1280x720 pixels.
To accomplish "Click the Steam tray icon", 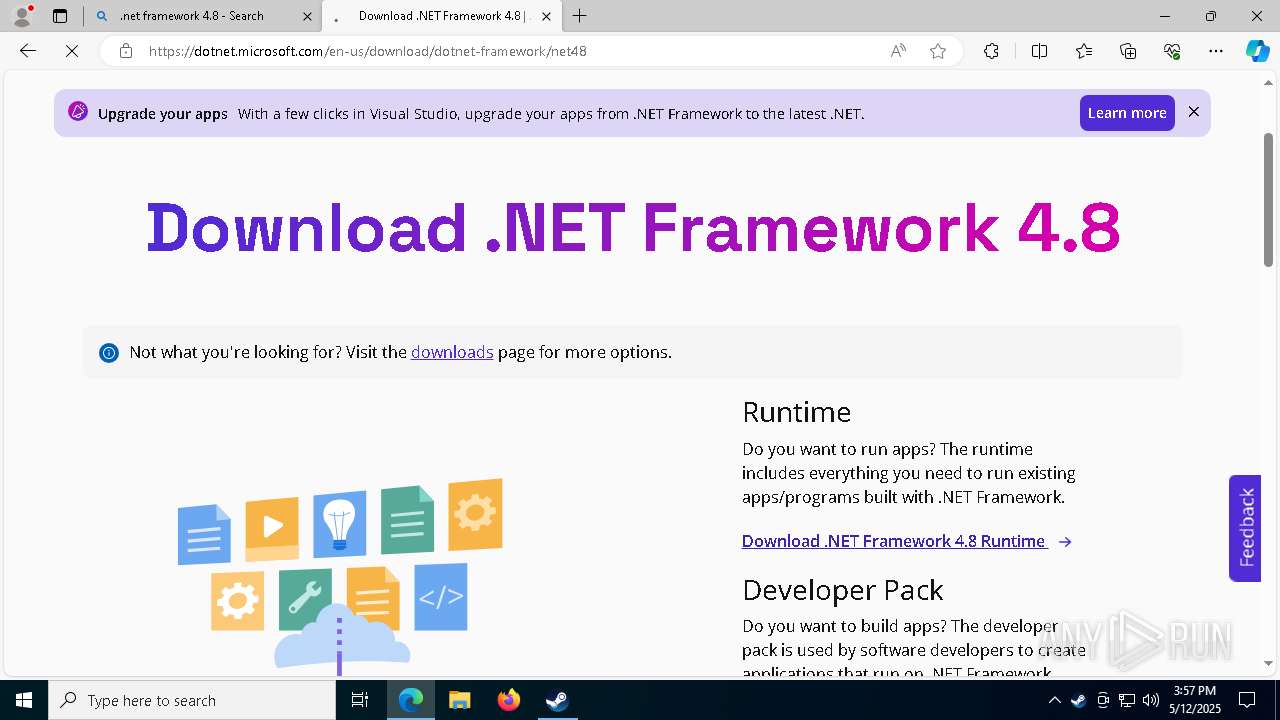I will point(1078,700).
